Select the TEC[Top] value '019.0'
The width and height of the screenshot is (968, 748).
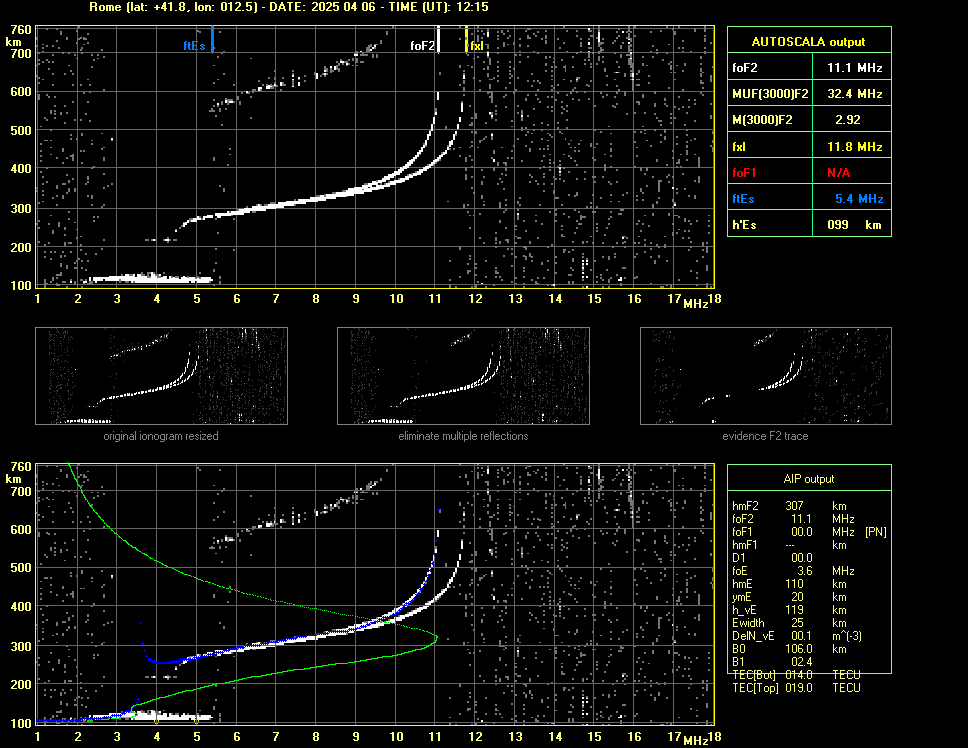coord(799,688)
